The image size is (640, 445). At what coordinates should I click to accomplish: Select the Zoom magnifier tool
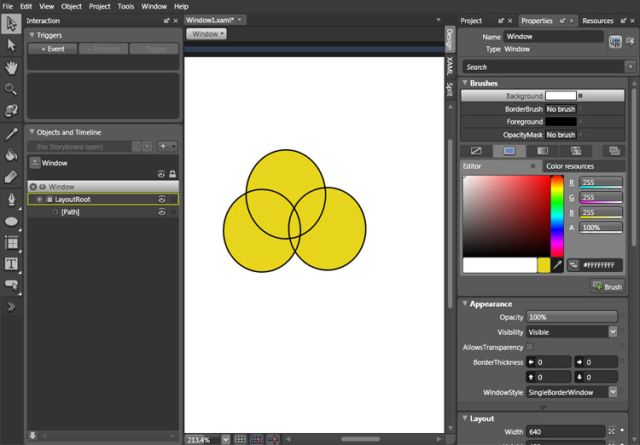[x=11, y=89]
